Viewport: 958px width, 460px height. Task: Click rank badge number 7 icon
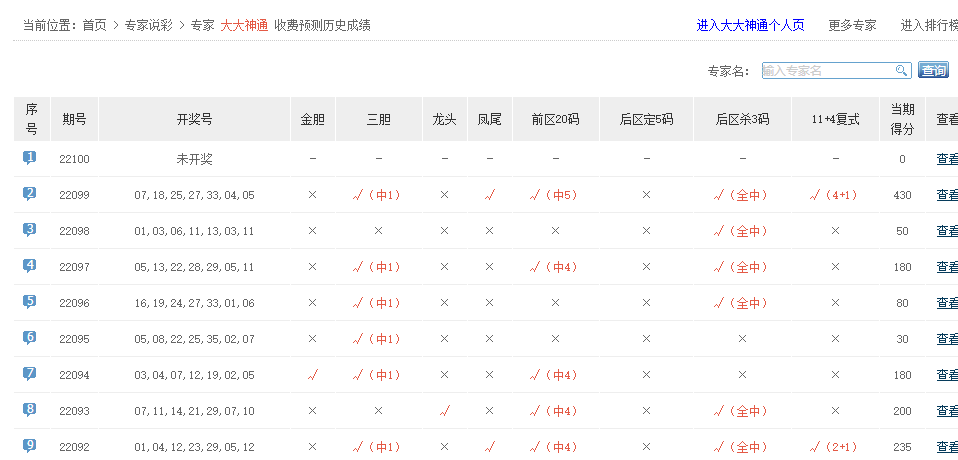coord(30,374)
